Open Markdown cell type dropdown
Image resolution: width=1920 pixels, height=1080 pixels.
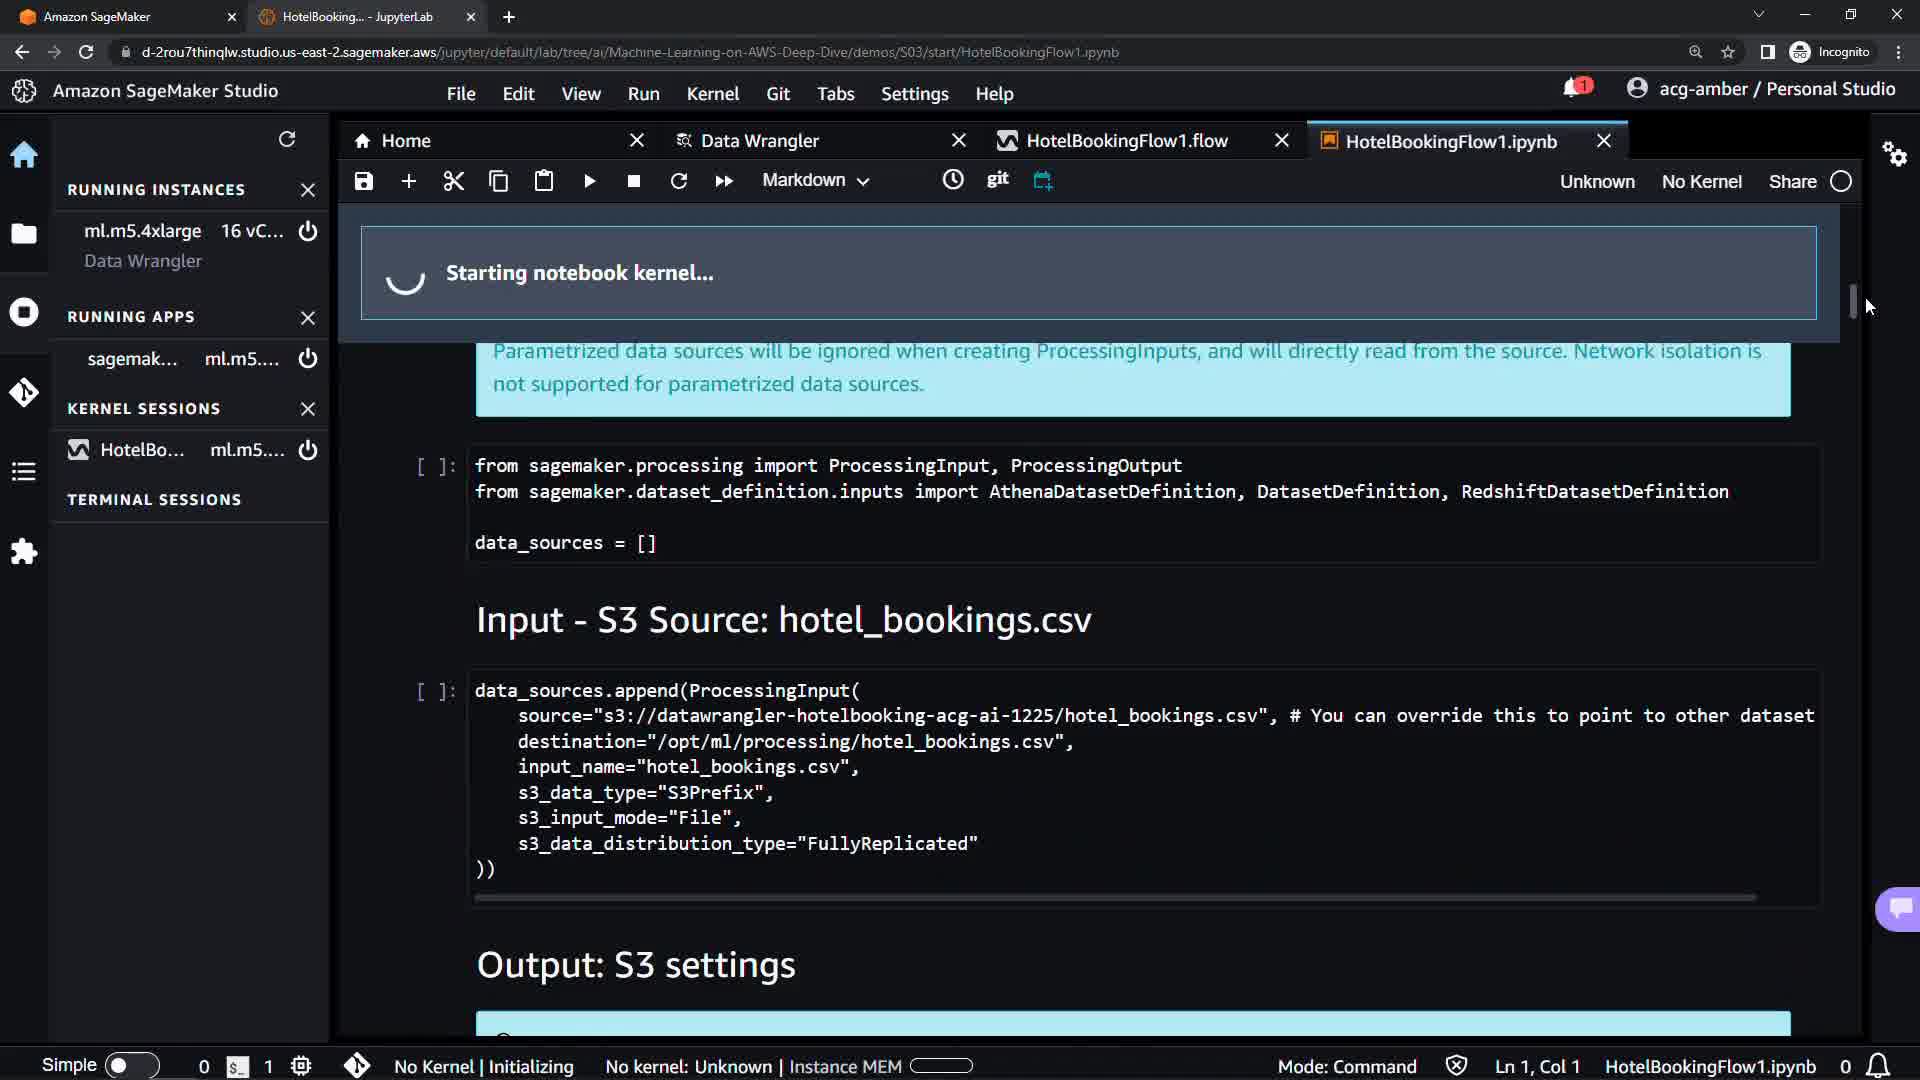(815, 180)
